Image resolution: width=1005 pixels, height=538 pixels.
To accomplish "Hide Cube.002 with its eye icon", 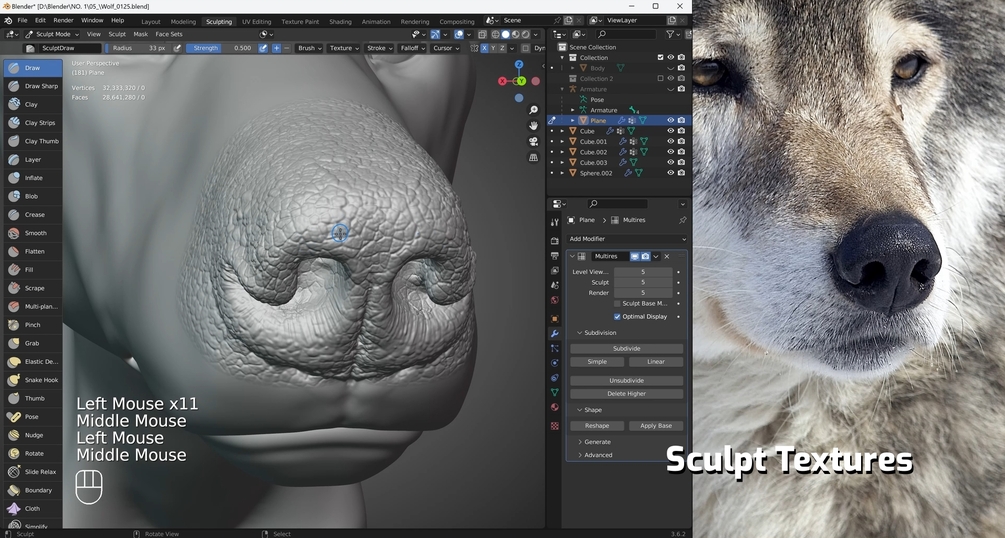I will pos(670,152).
